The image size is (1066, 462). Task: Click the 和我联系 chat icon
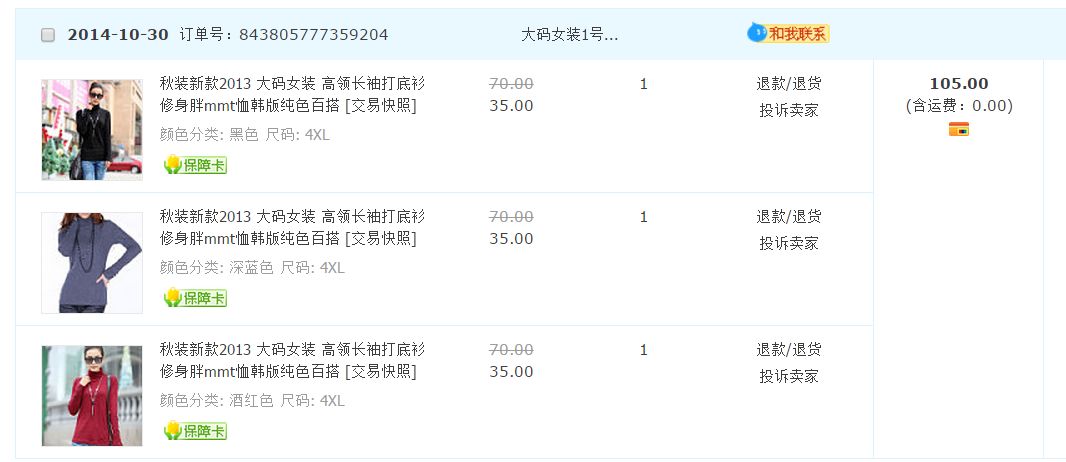(x=788, y=34)
